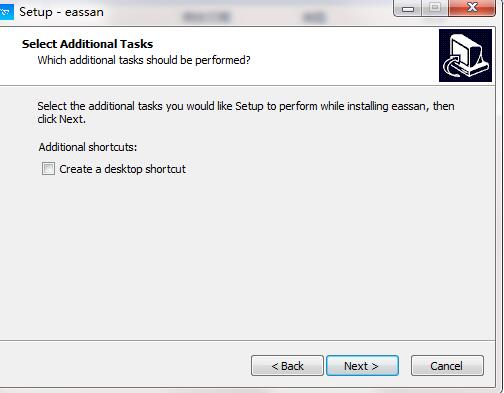
Task: Minimize the Setup window
Action: 408,8
